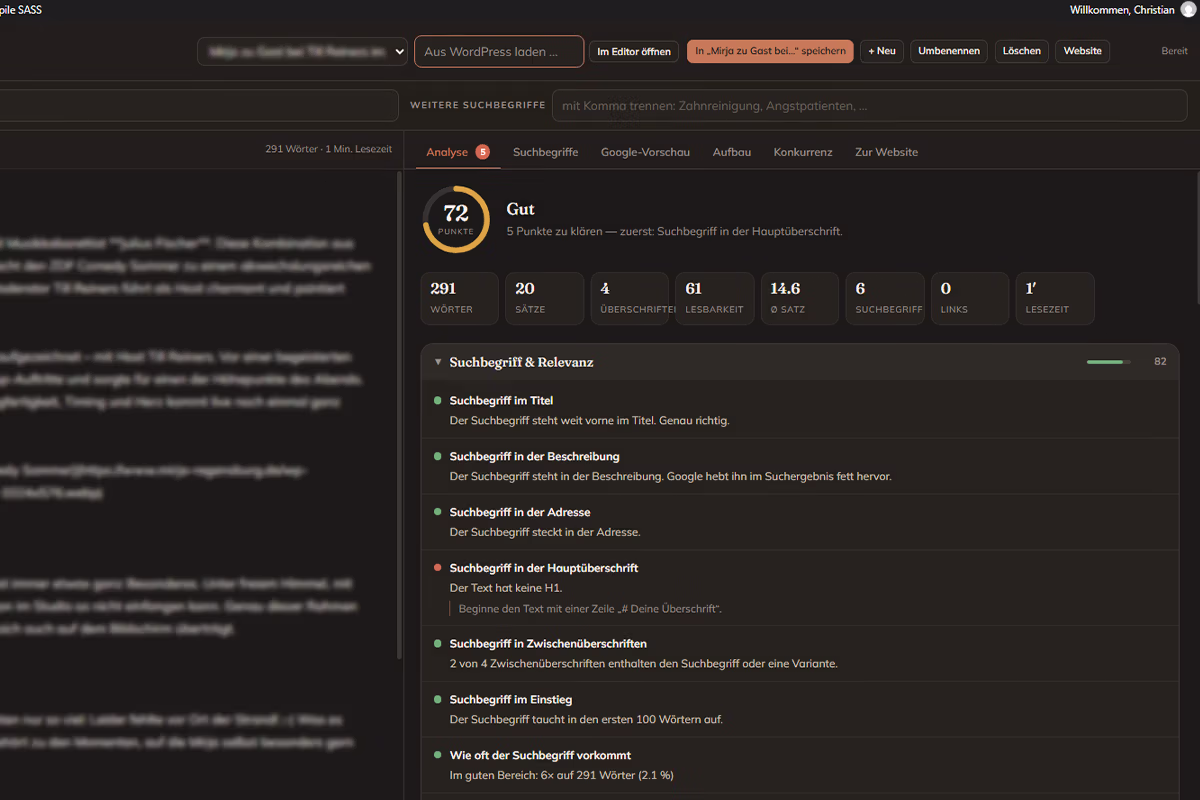
Task: Select 'Wie oft der Suchbegriff vorkommt' heading
Action: click(540, 756)
